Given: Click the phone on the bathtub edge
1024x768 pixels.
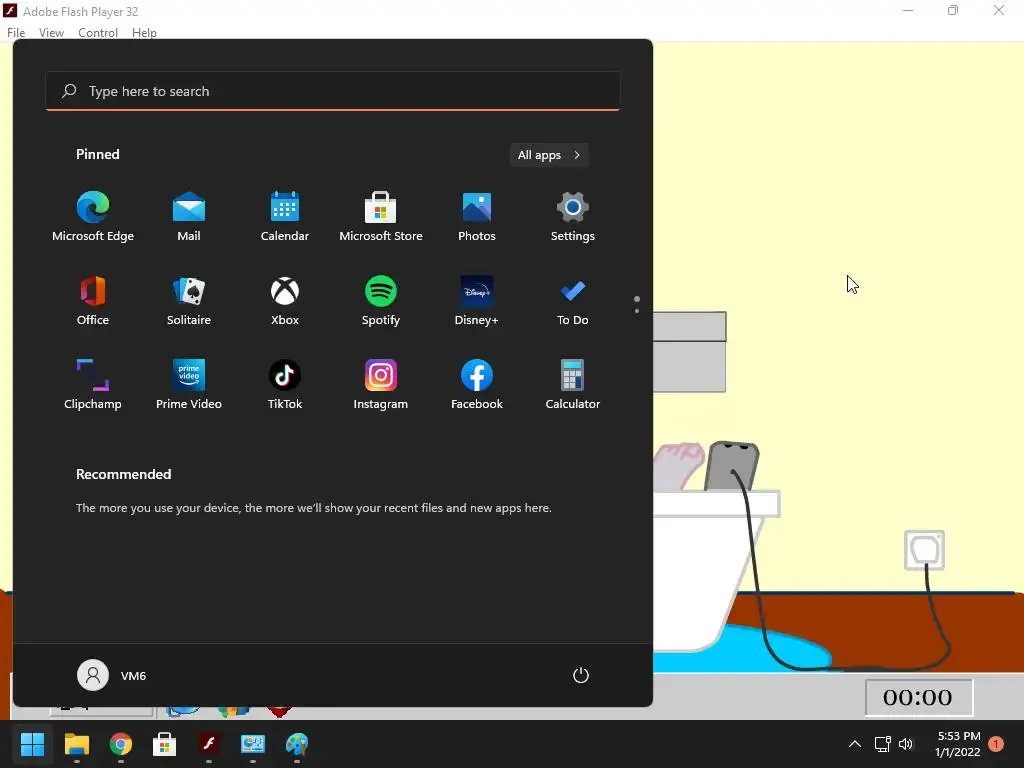Looking at the screenshot, I should click(732, 466).
